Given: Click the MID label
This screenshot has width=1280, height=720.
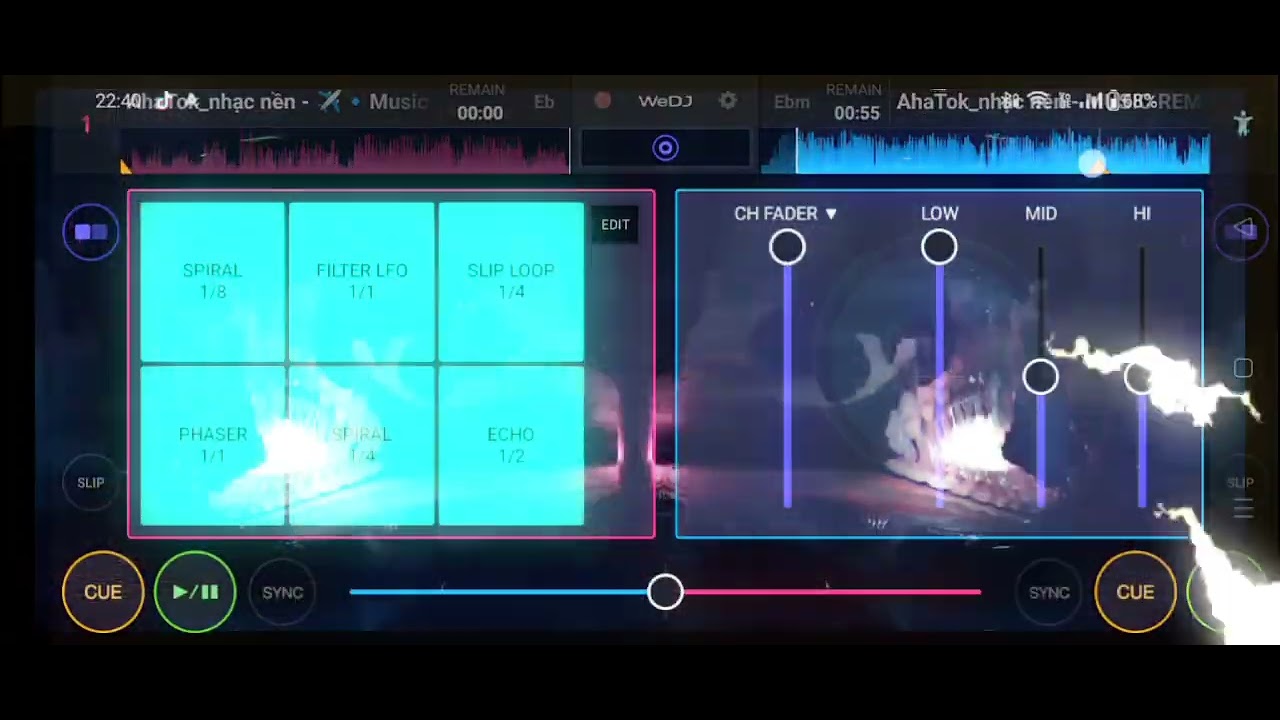Looking at the screenshot, I should point(1041,214).
